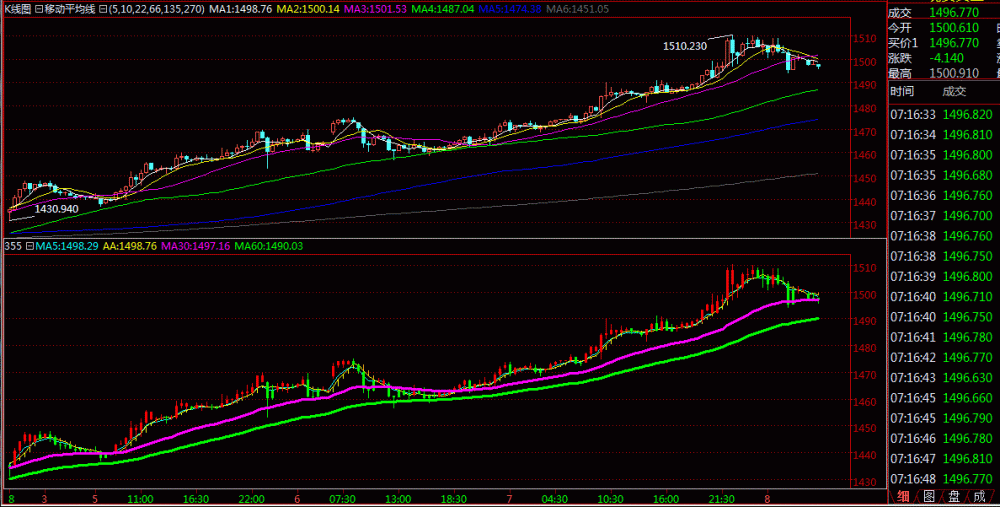This screenshot has width=1000, height=507.
Task: Click the 1510.230 high price annotation
Action: [684, 46]
